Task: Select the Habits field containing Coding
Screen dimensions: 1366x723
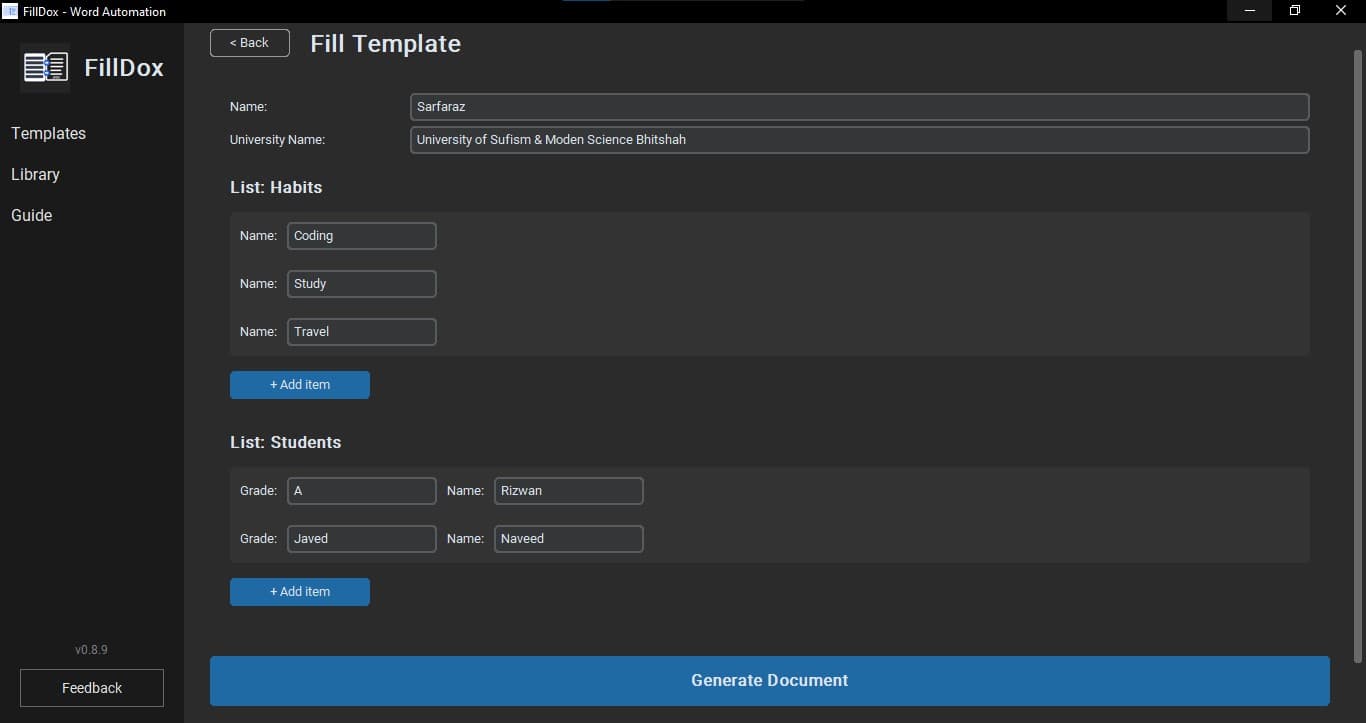Action: (x=361, y=236)
